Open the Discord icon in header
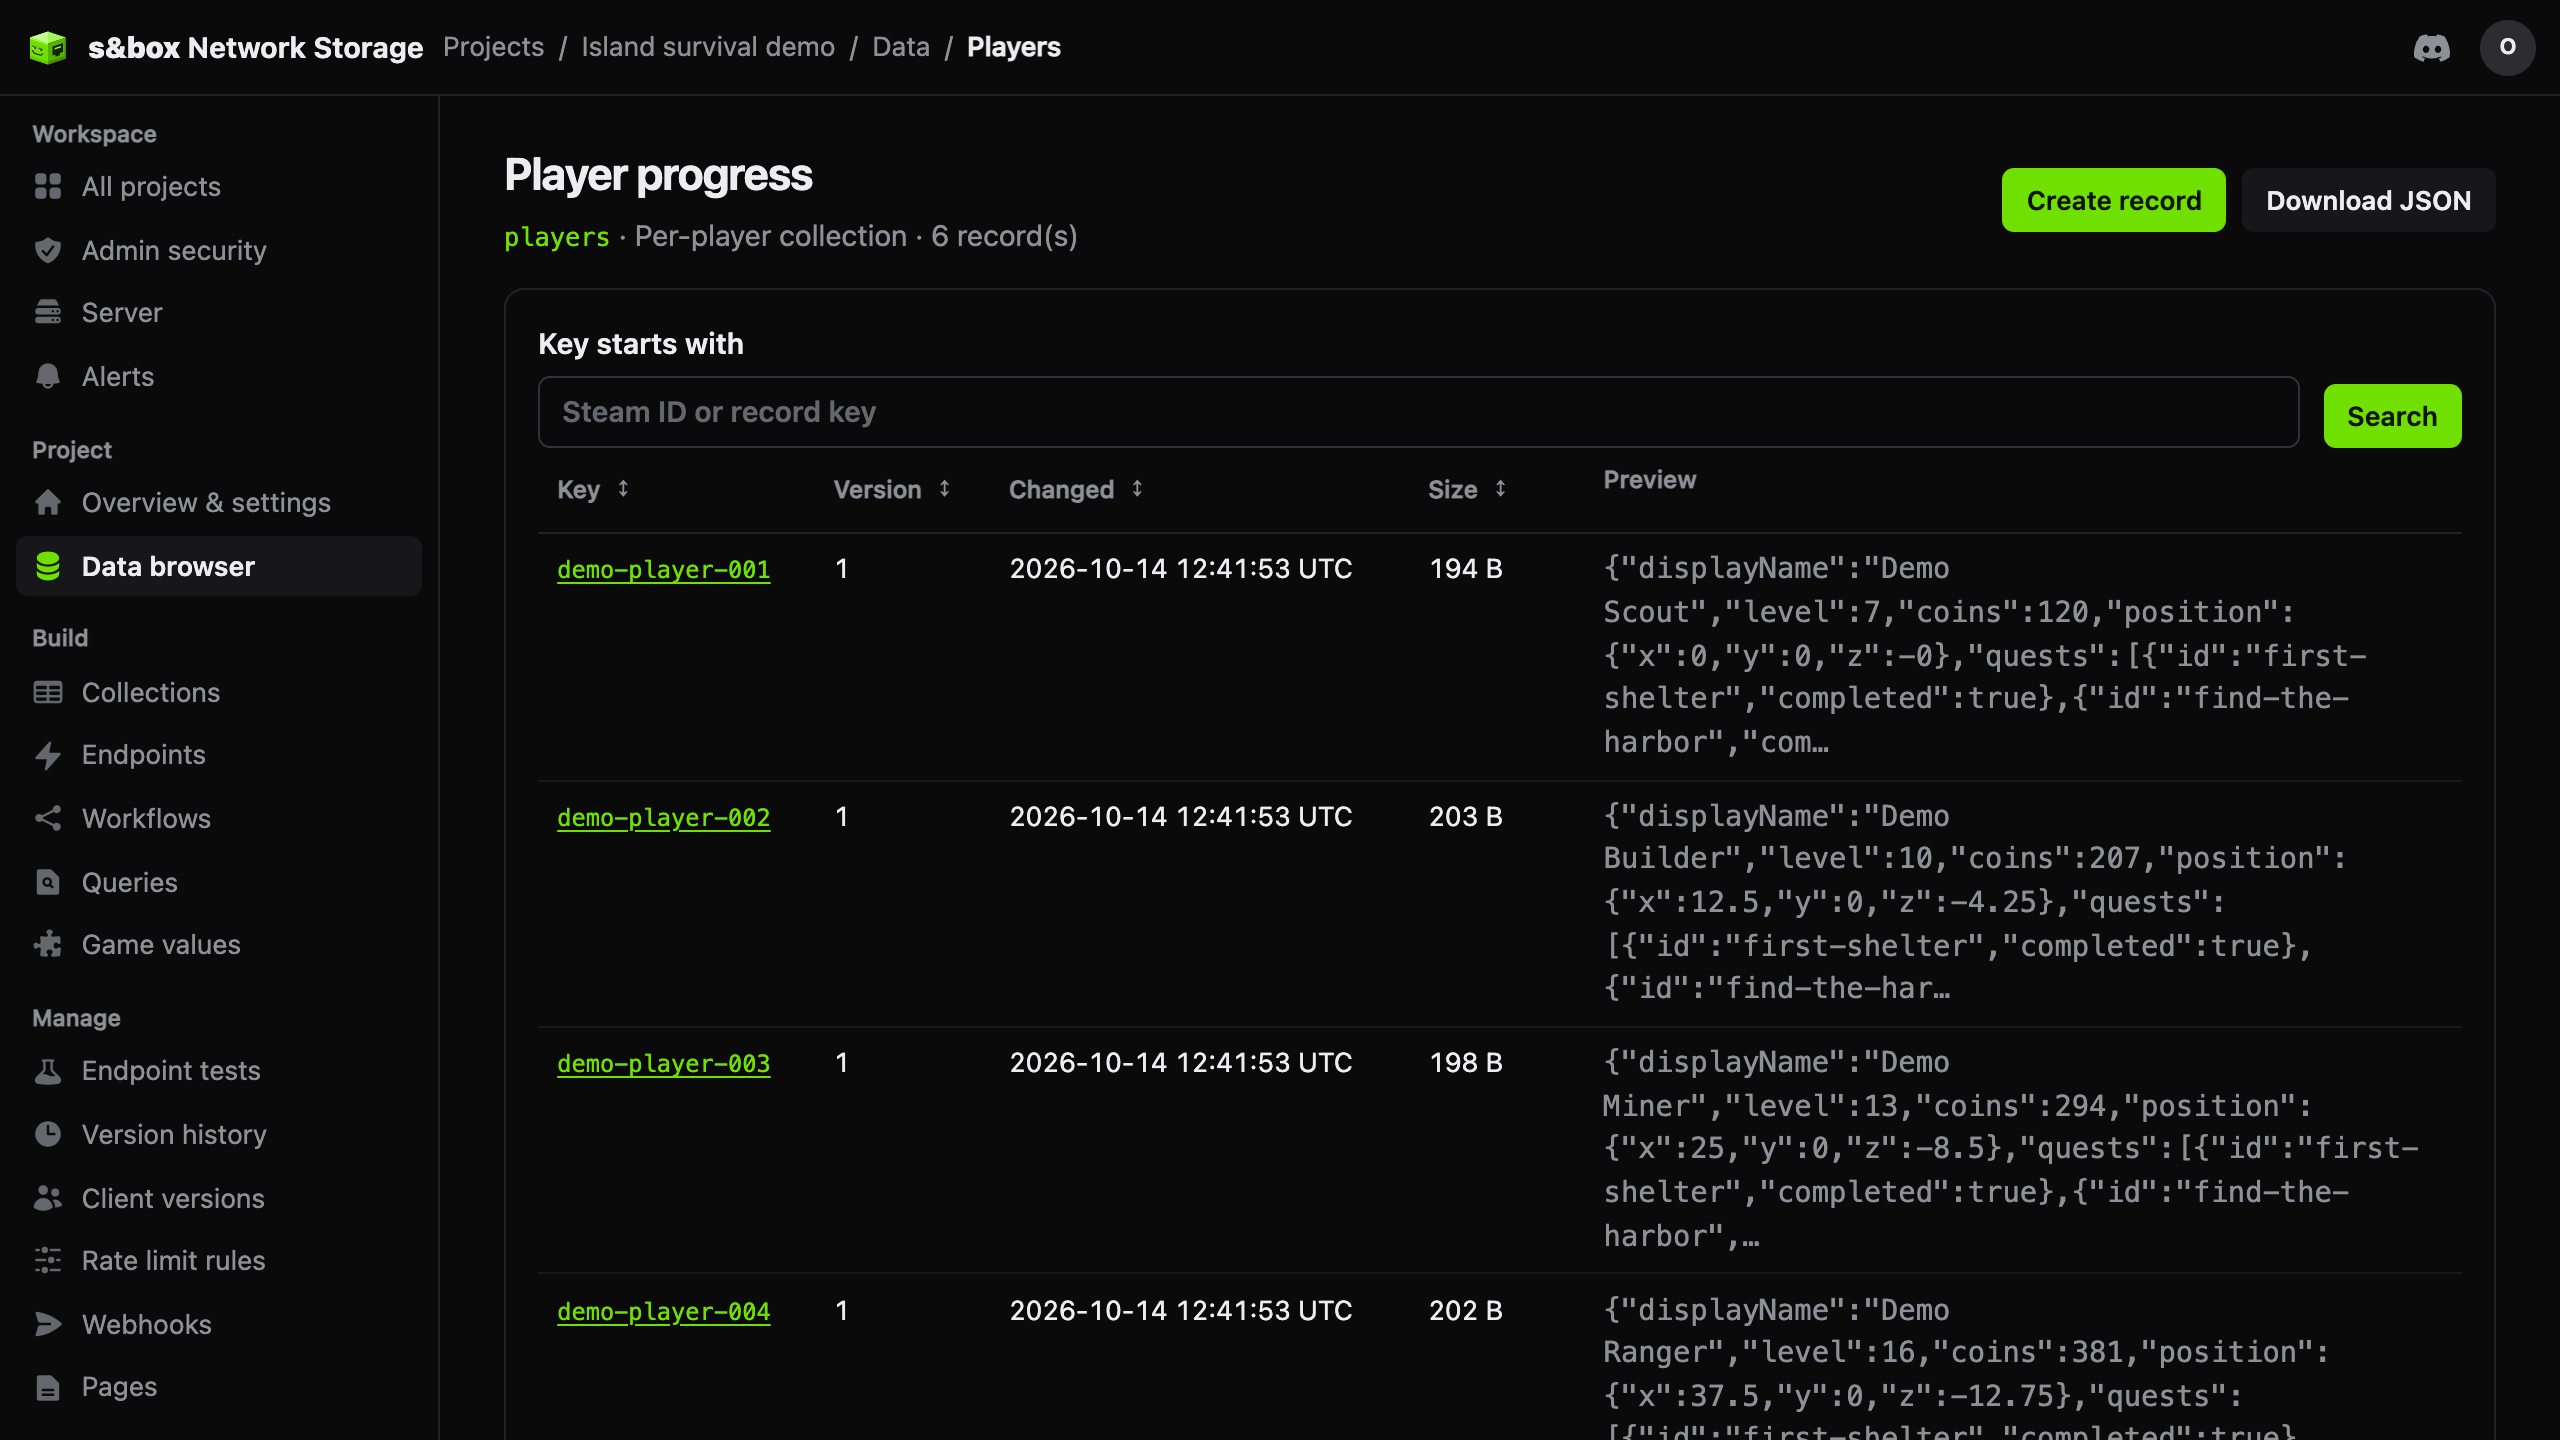 click(2431, 47)
